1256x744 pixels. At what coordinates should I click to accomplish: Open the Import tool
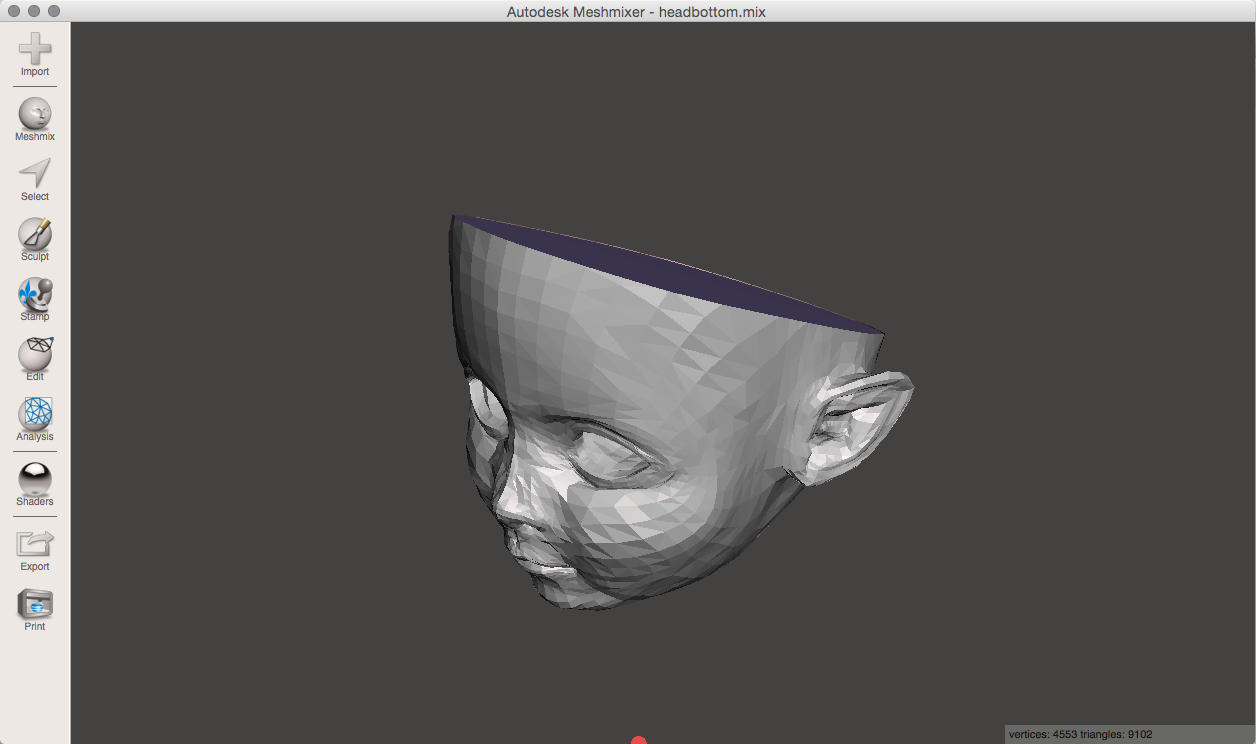[x=35, y=54]
